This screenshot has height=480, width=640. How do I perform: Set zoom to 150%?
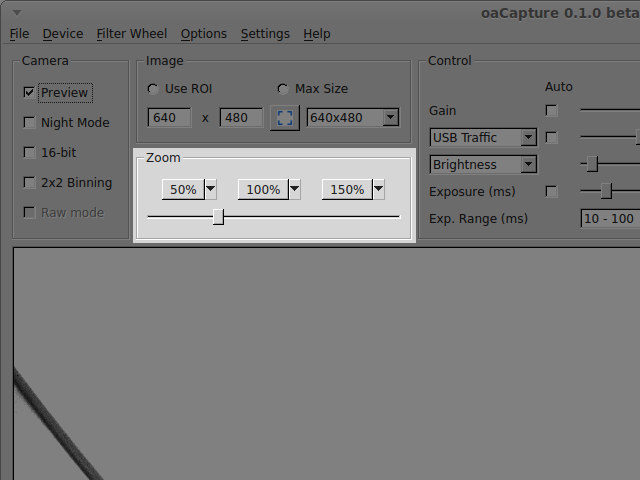click(347, 189)
